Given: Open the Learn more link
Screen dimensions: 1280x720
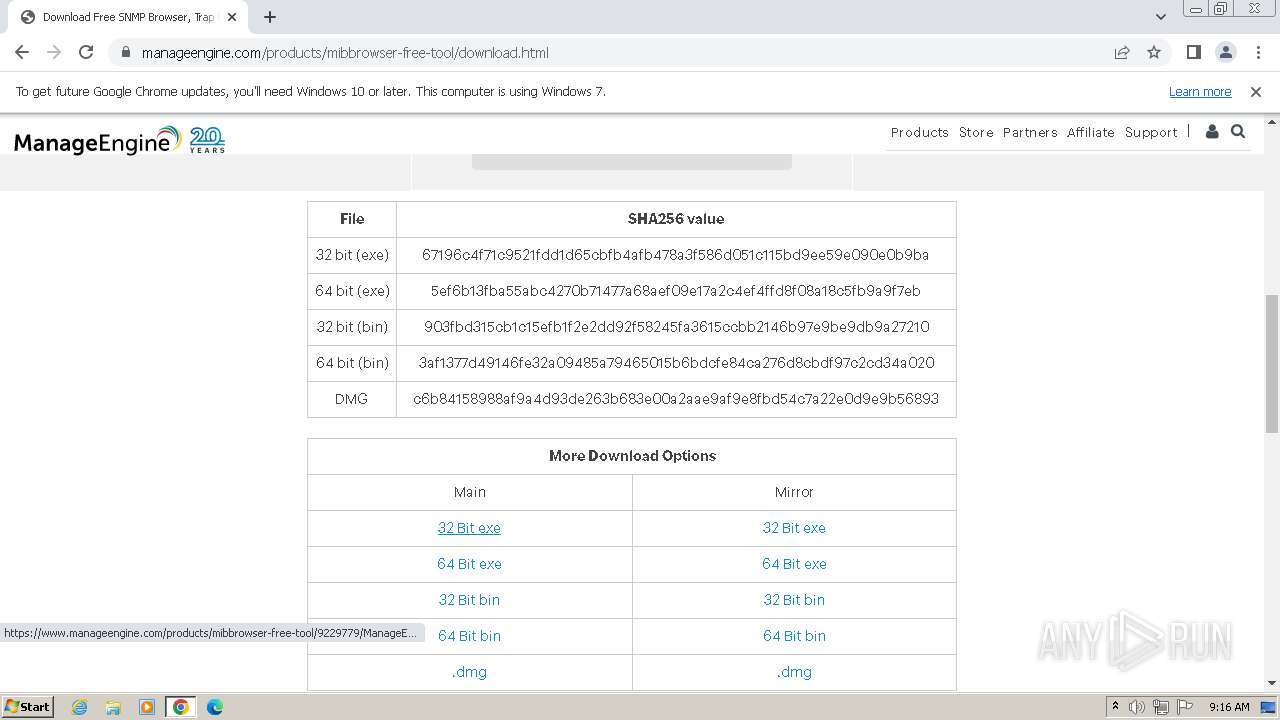Looking at the screenshot, I should coord(1200,91).
